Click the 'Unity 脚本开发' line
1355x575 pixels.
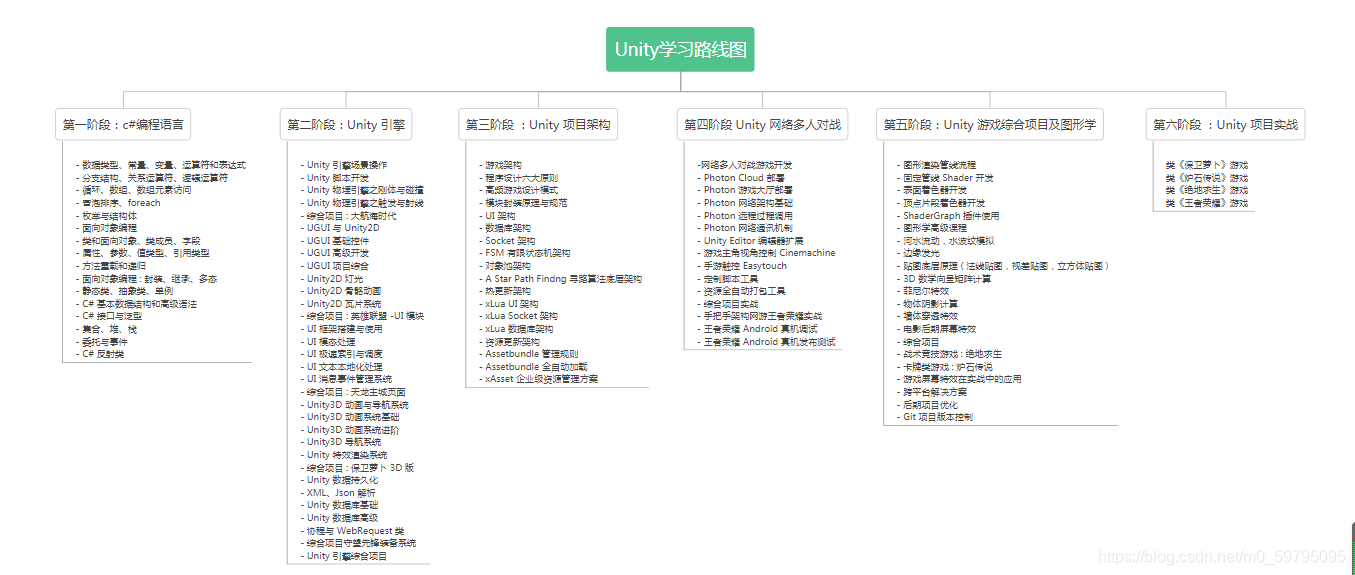click(337, 178)
